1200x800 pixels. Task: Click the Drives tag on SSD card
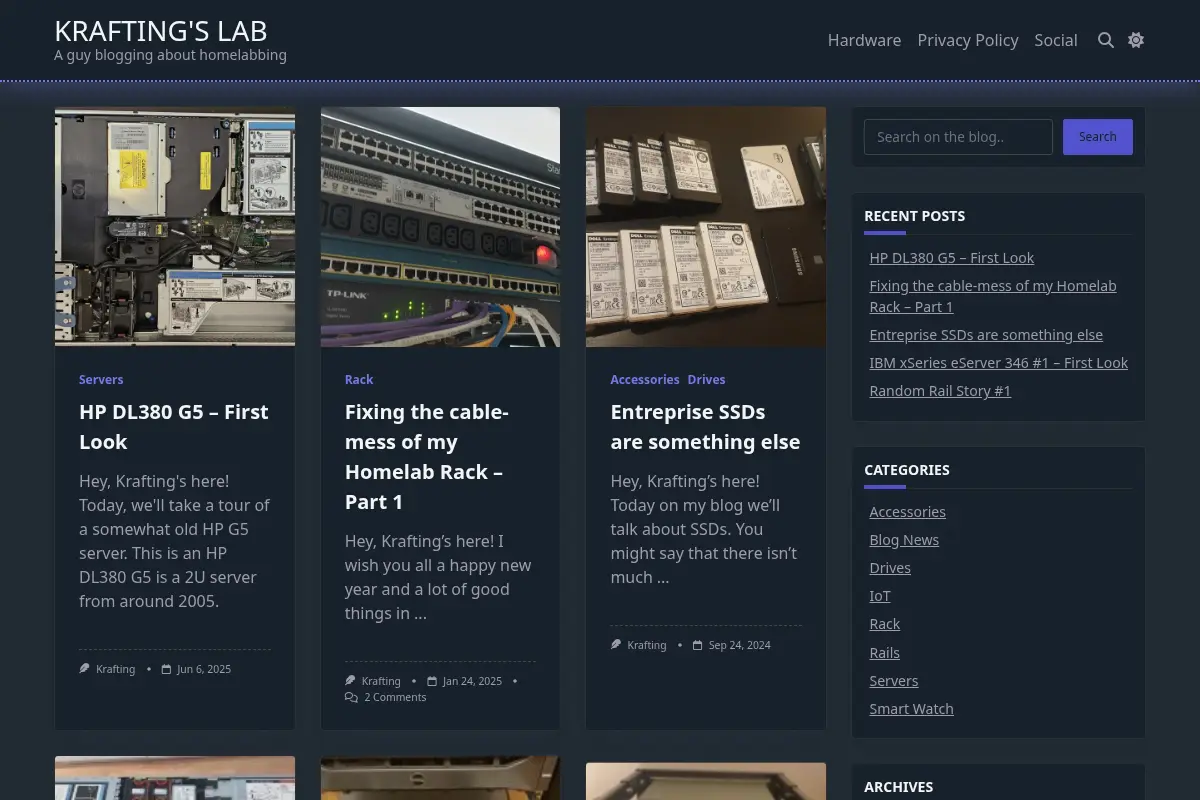coord(706,380)
